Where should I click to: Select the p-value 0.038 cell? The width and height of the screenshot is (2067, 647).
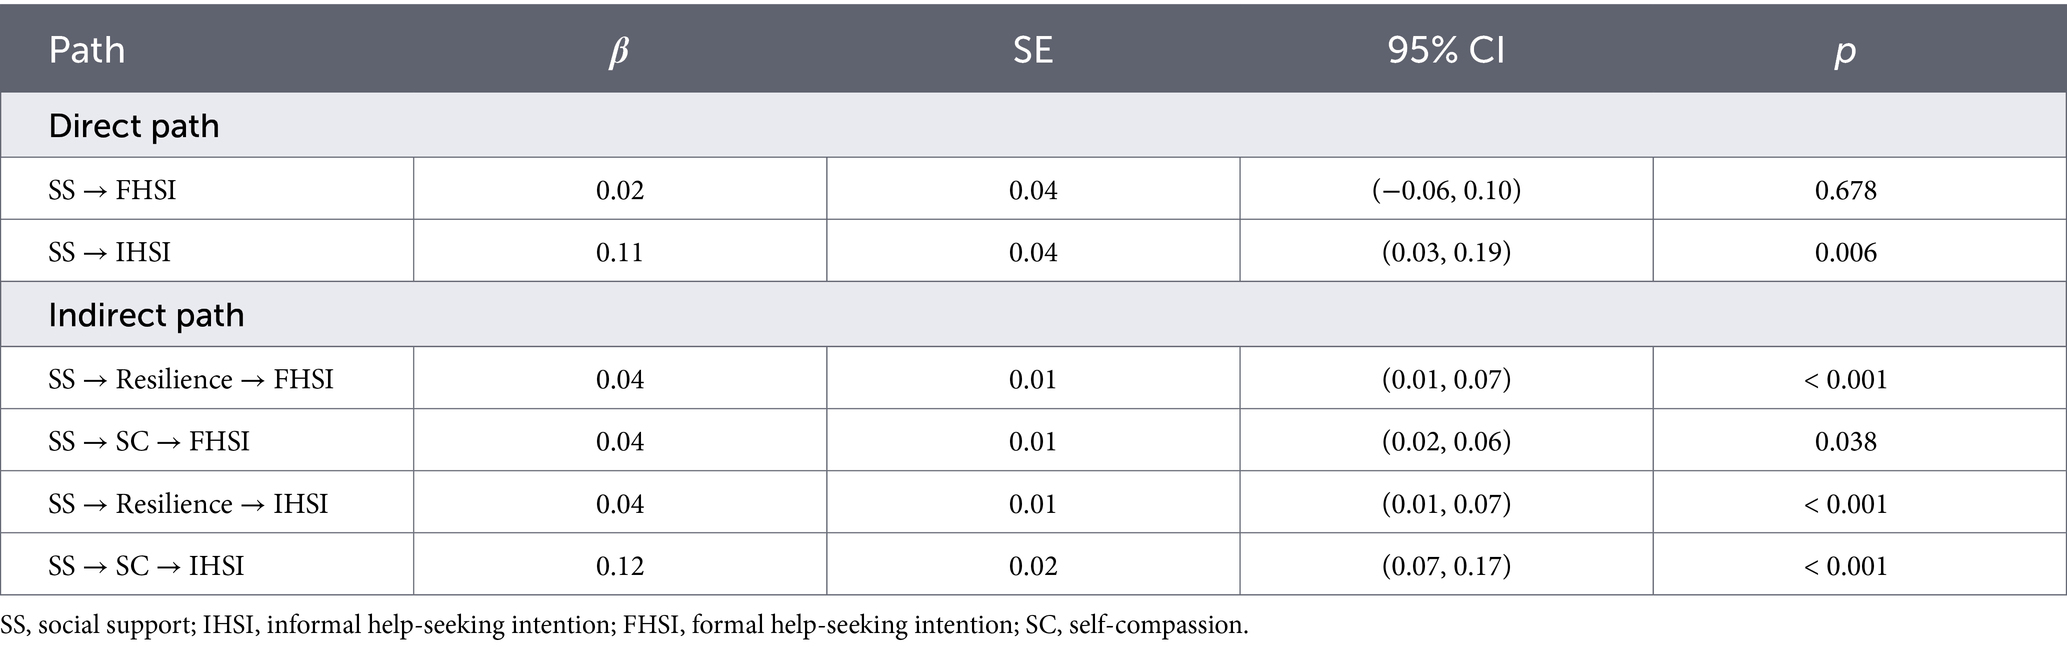pyautogui.click(x=1845, y=442)
